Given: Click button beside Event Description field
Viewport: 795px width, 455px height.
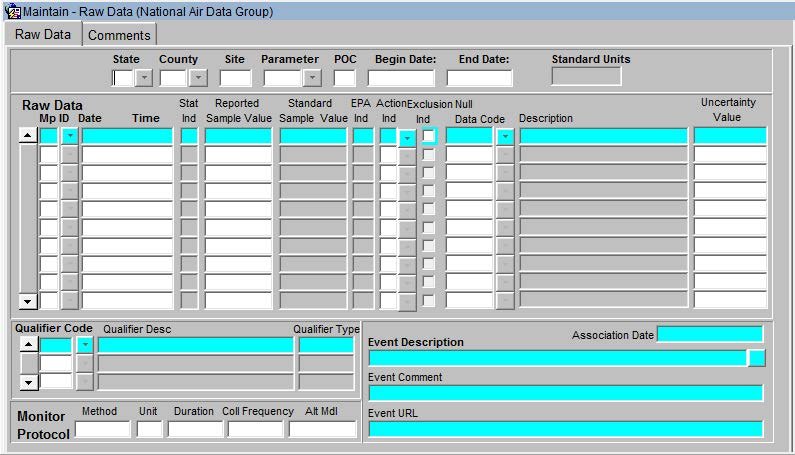Looking at the screenshot, I should [x=756, y=358].
